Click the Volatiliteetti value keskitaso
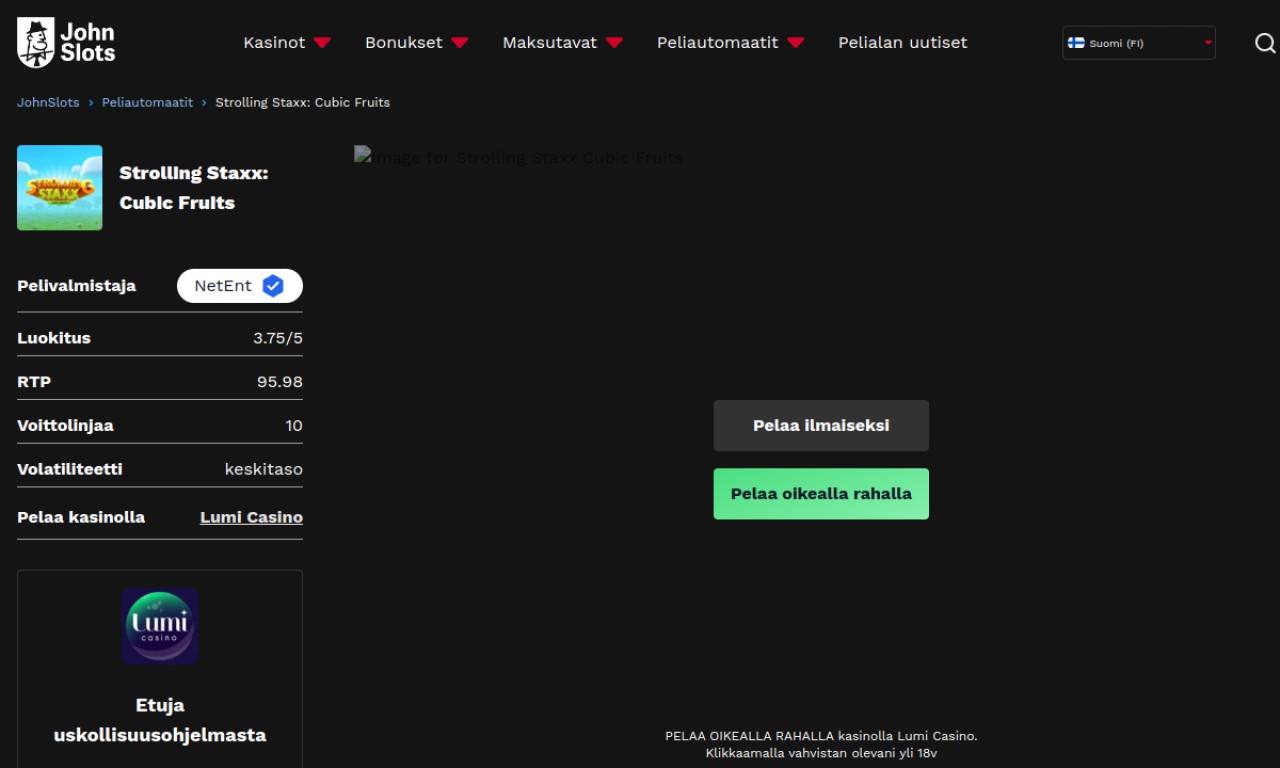 (264, 469)
